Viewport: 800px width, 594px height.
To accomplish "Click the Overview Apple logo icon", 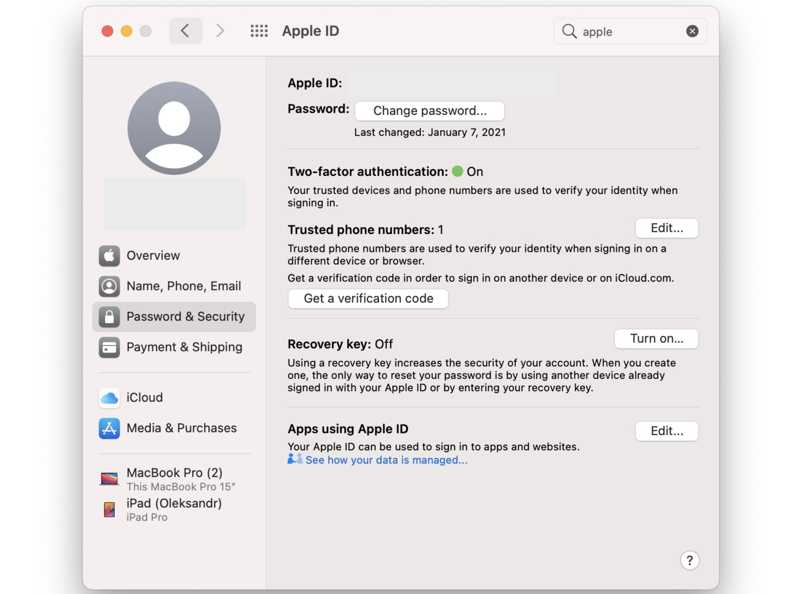I will coord(109,256).
